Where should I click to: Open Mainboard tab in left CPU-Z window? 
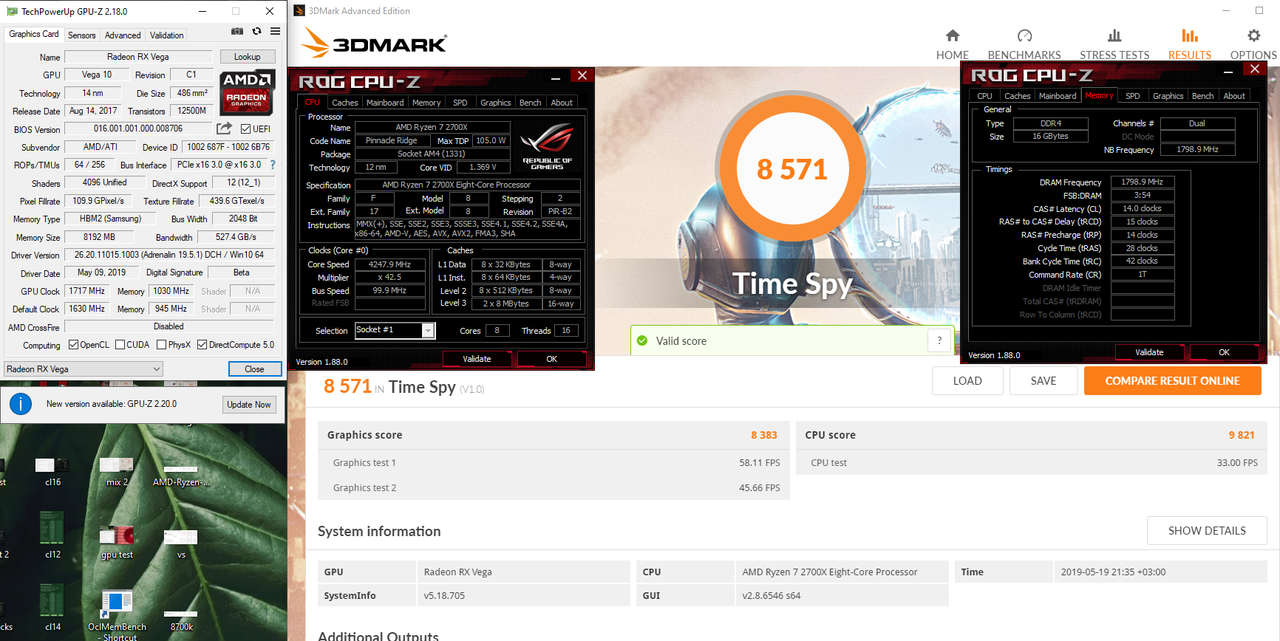[x=385, y=102]
